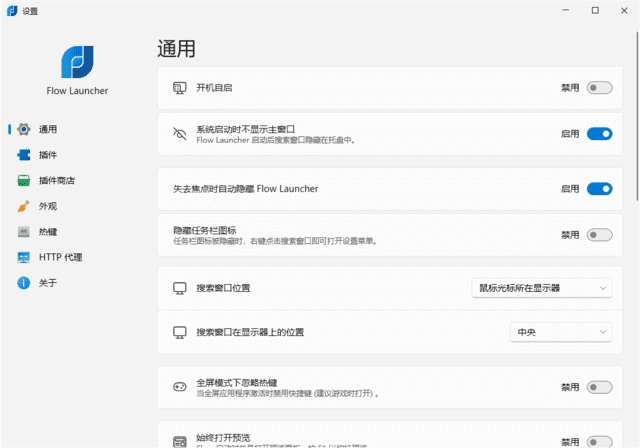Image resolution: width=640 pixels, height=448 pixels.
Task: Open the 关于 page label
Action: [x=48, y=283]
